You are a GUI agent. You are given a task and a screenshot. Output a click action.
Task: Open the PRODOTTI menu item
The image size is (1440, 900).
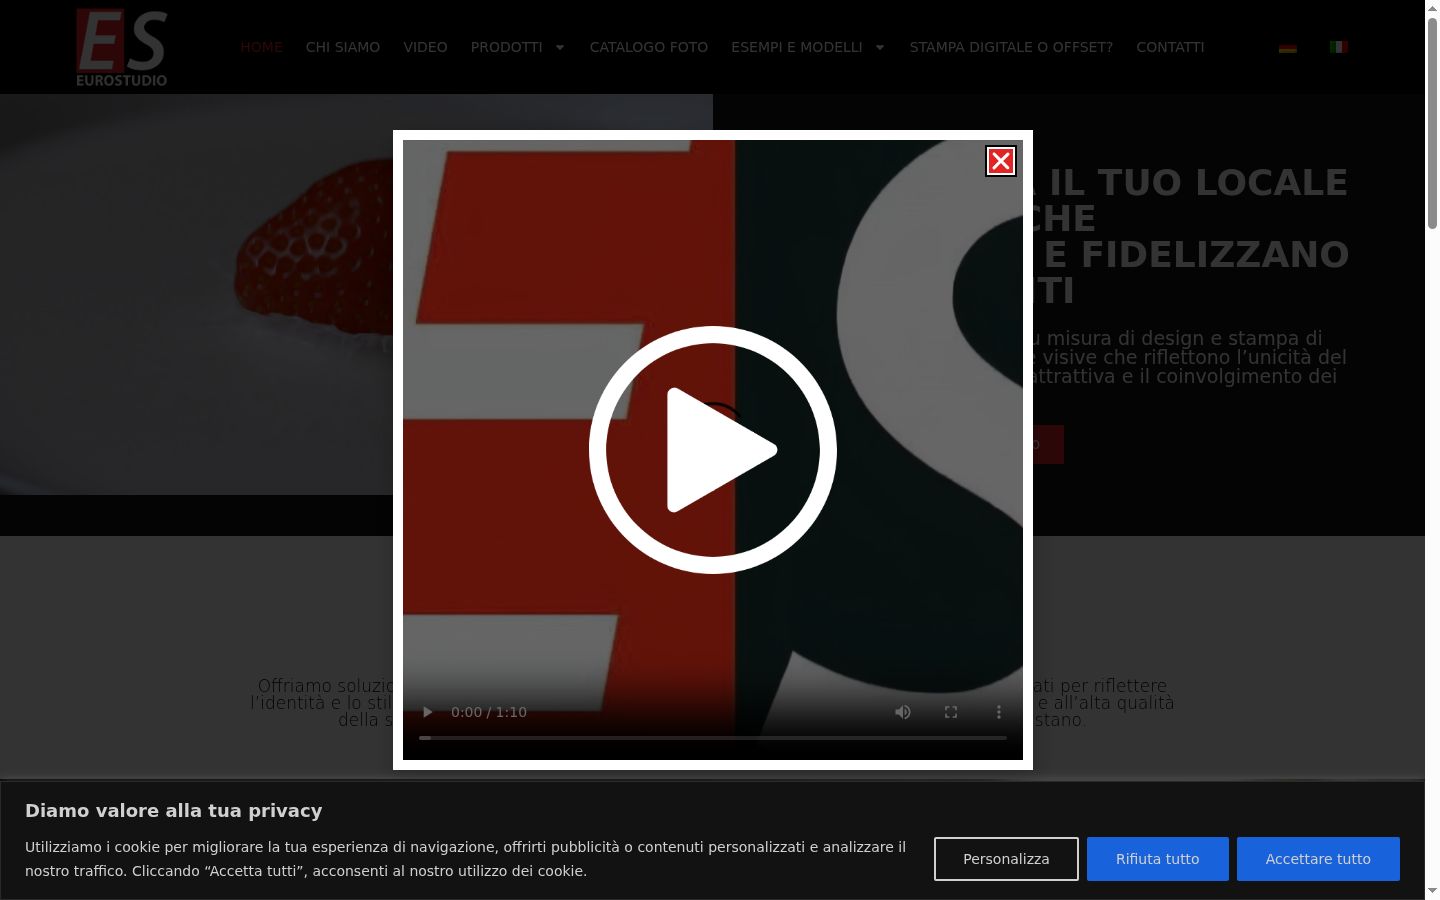[507, 47]
